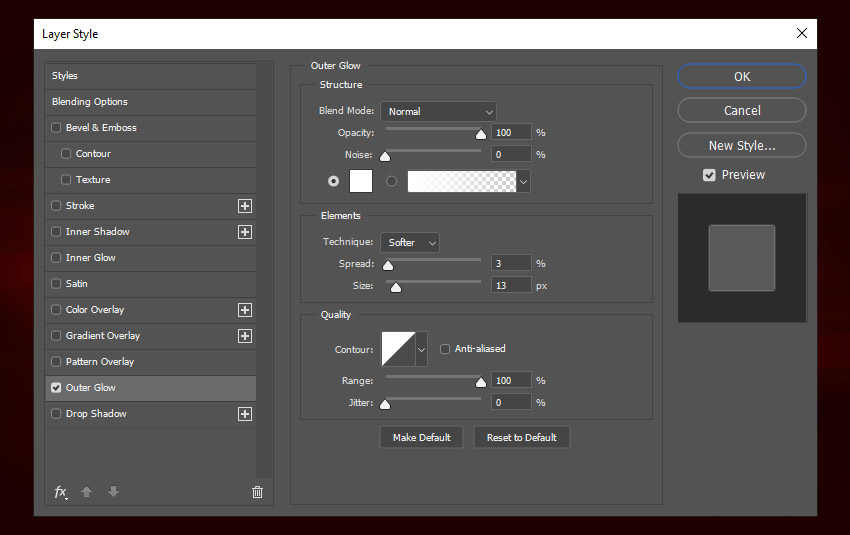Toggle the Preview checkbox off
850x535 pixels.
[x=709, y=175]
